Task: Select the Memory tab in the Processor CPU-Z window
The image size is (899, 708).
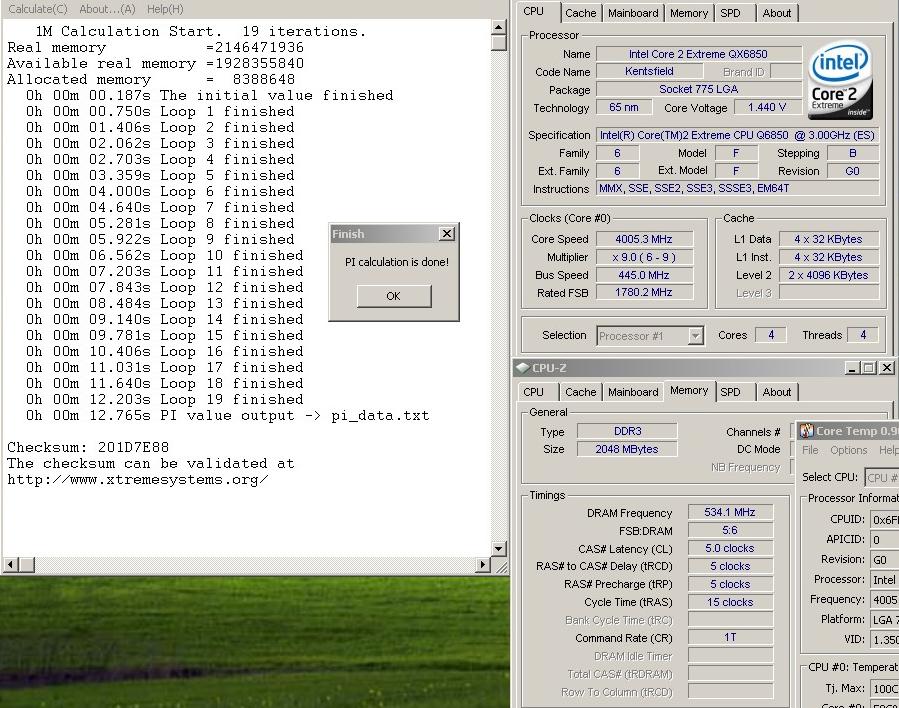Action: coord(689,13)
